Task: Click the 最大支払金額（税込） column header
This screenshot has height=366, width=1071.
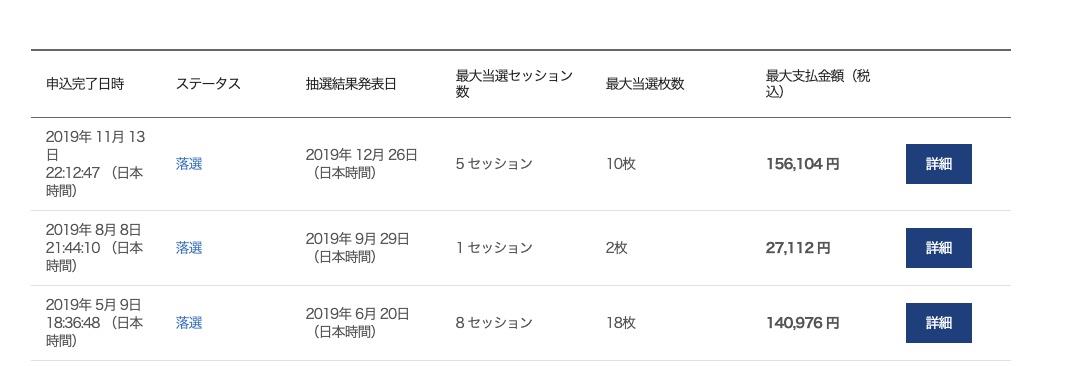Action: coord(818,84)
